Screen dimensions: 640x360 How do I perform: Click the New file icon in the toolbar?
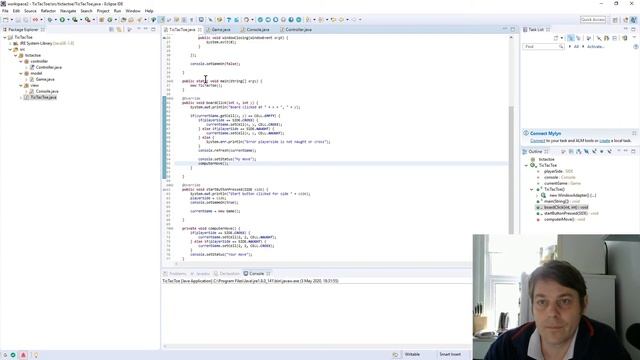click(5, 20)
